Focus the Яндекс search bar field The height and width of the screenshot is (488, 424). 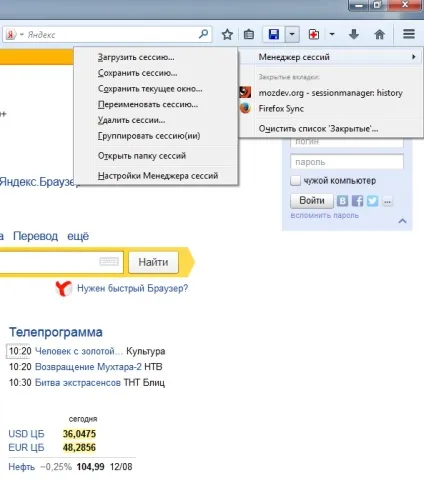[107, 34]
